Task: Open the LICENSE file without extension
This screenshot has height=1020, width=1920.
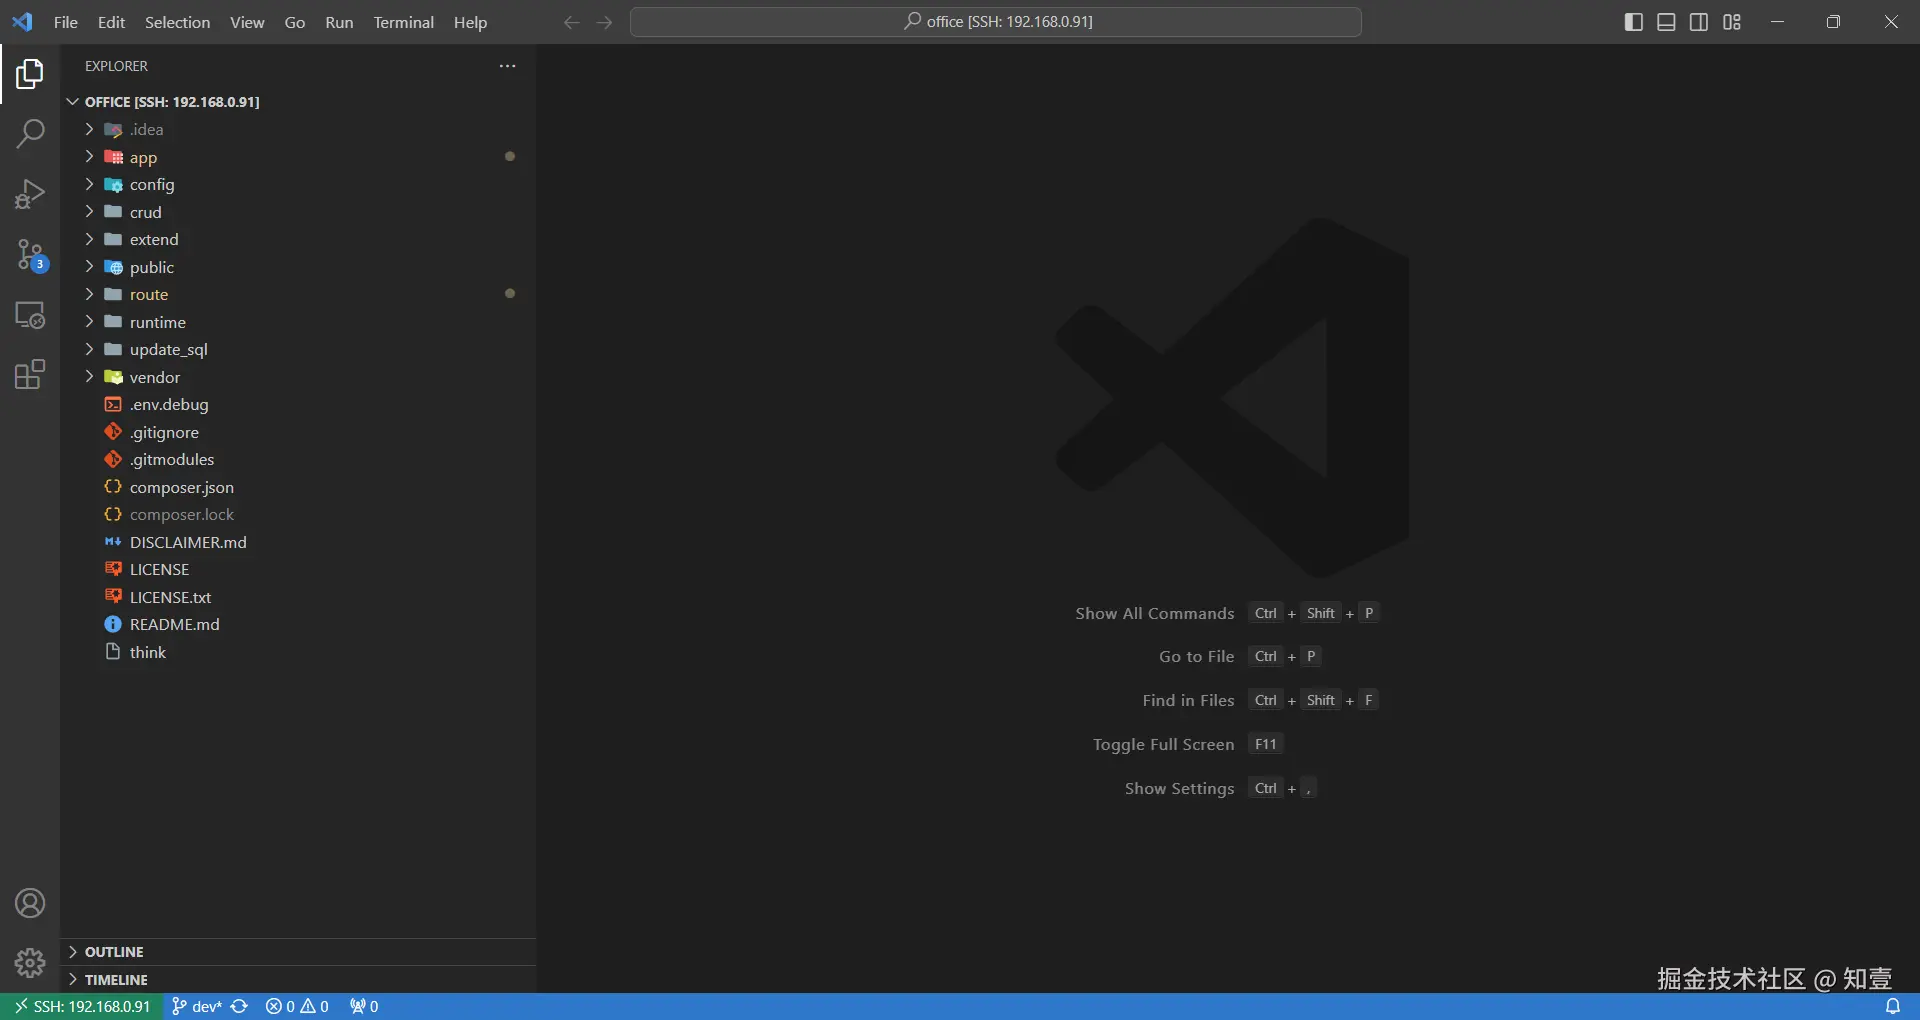Action: (x=298, y=569)
